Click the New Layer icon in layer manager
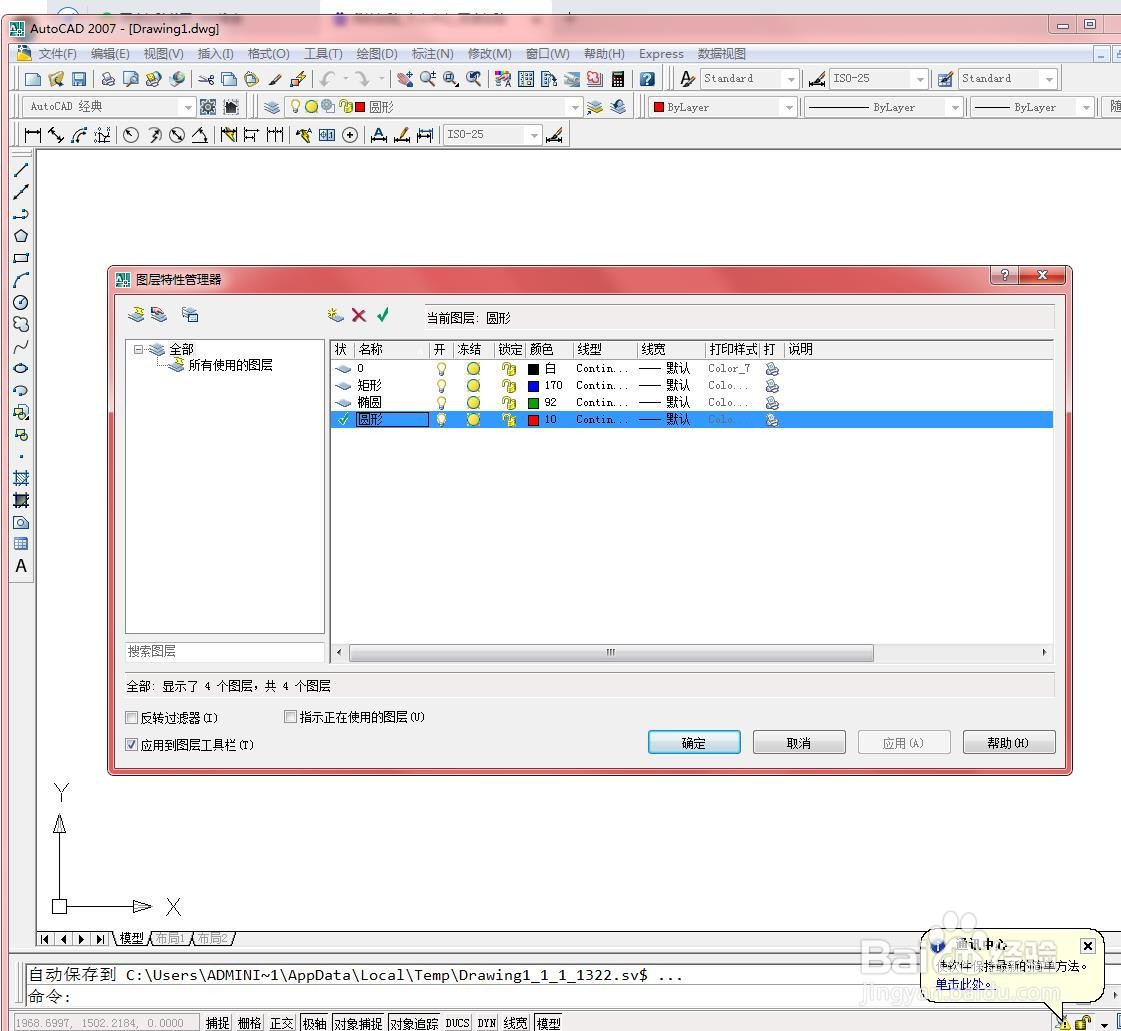This screenshot has height=1031, width=1121. [335, 315]
